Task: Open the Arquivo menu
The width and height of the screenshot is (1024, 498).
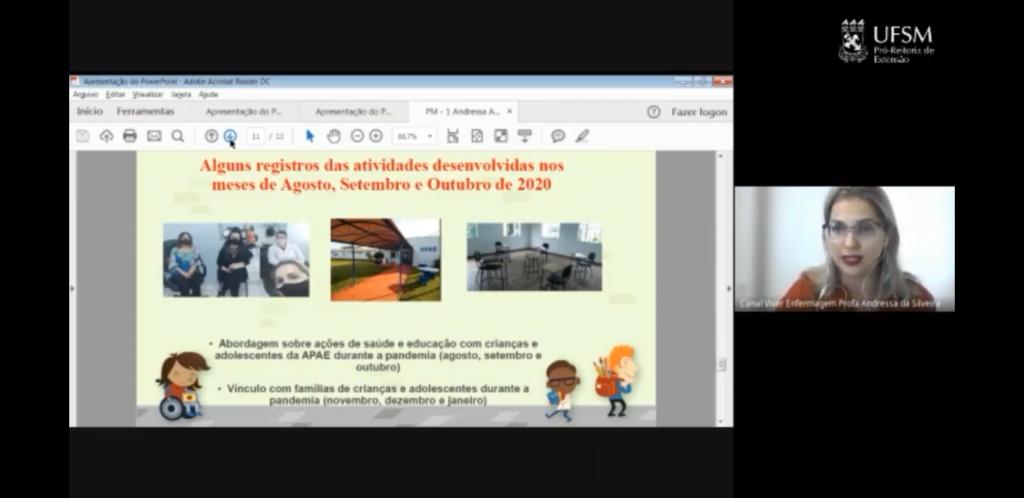Action: coord(86,94)
